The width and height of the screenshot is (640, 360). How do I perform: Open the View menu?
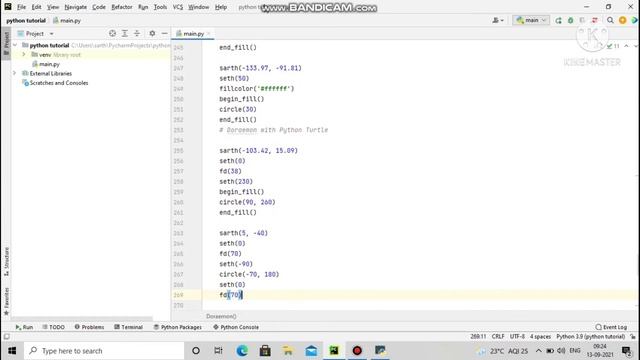click(53, 7)
